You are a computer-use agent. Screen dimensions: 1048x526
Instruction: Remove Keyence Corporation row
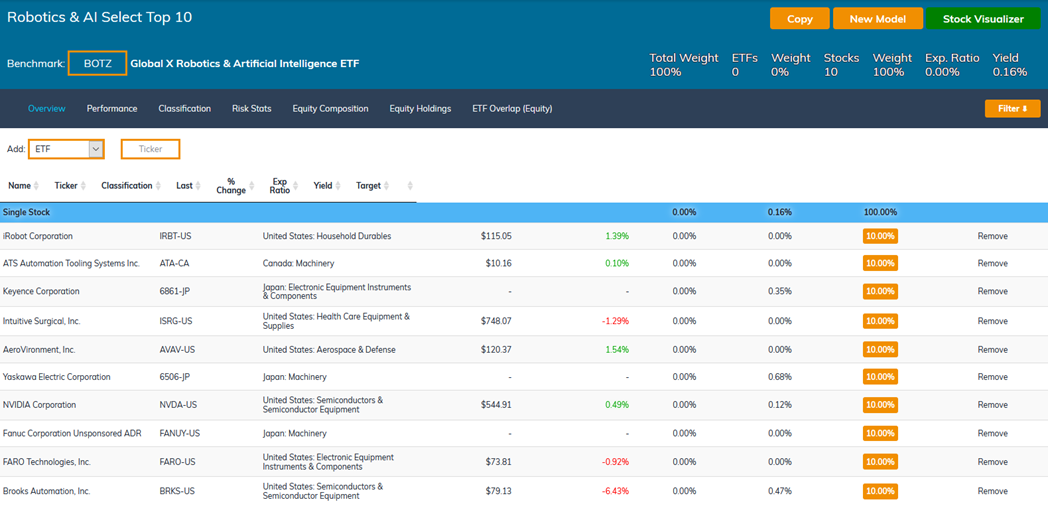(x=993, y=291)
